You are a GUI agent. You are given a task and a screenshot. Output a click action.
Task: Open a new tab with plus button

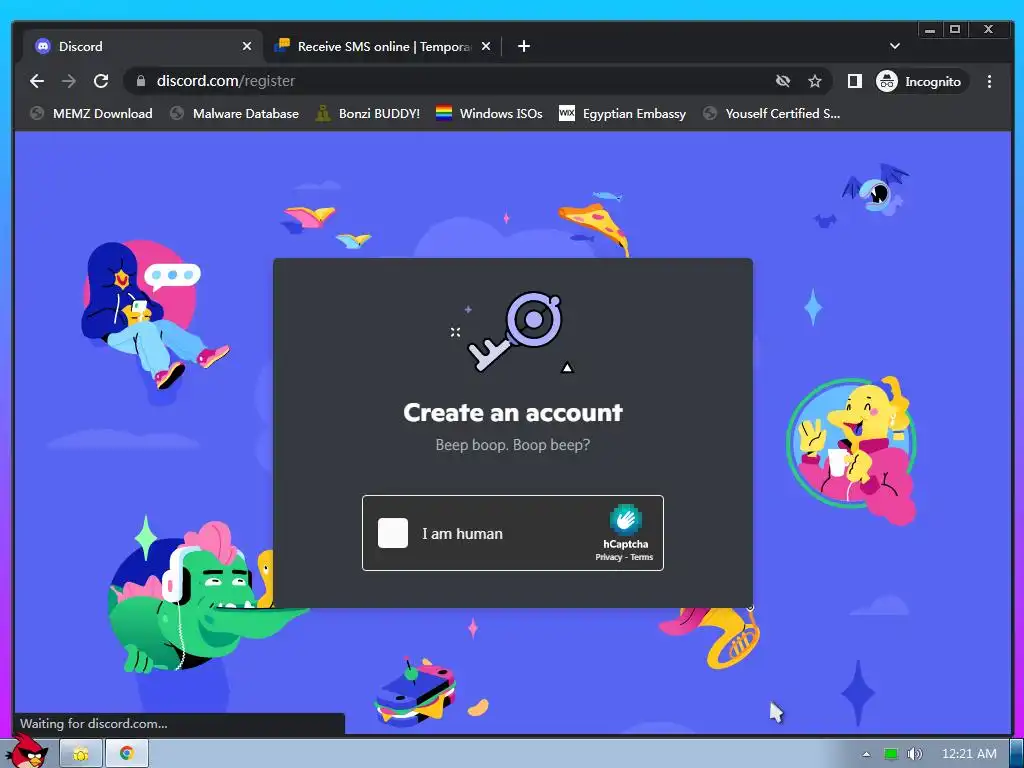524,46
